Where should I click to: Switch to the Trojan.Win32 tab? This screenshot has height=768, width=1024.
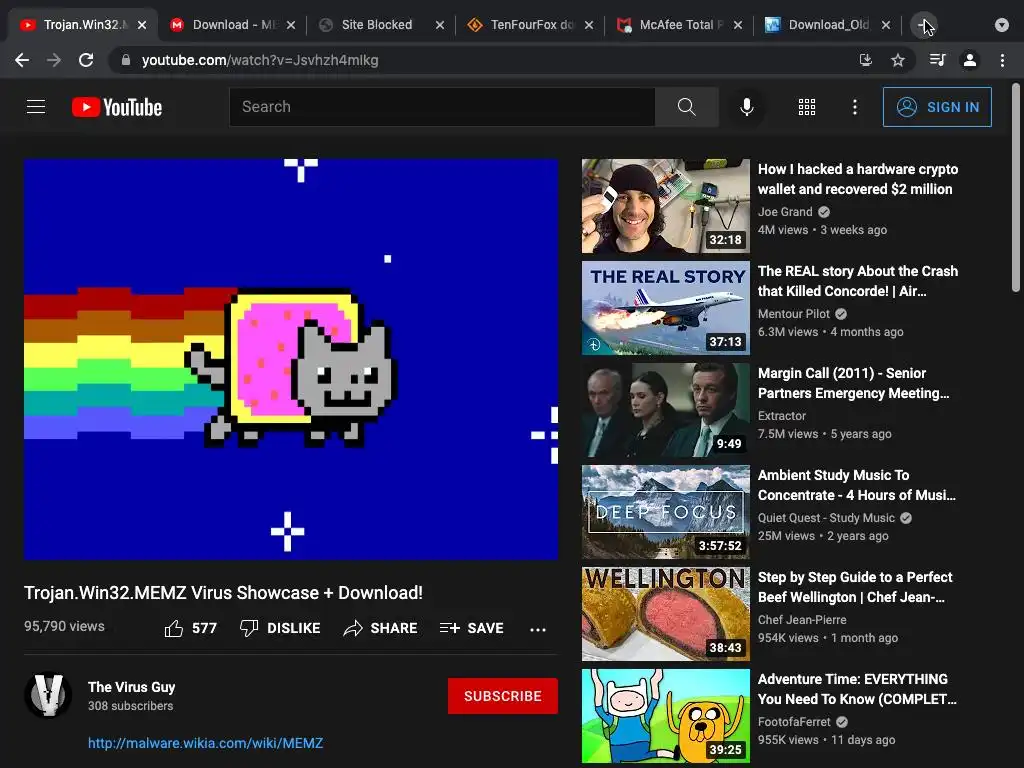tap(82, 25)
